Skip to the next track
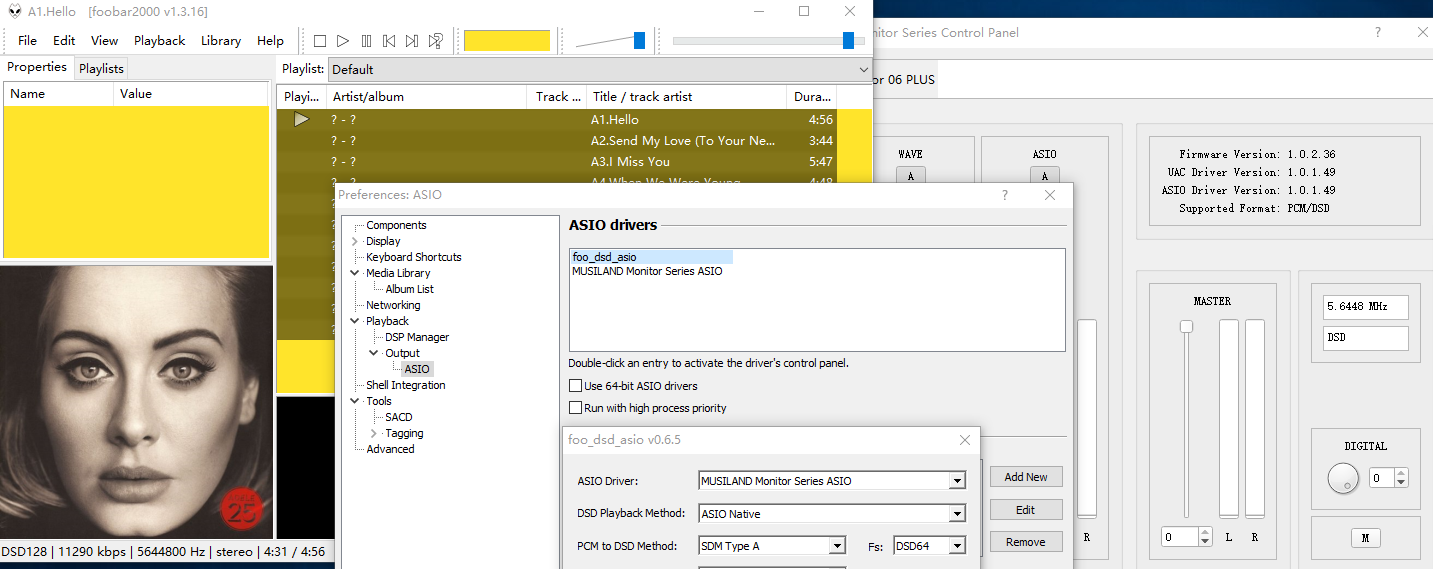The width and height of the screenshot is (1433, 569). [x=412, y=41]
